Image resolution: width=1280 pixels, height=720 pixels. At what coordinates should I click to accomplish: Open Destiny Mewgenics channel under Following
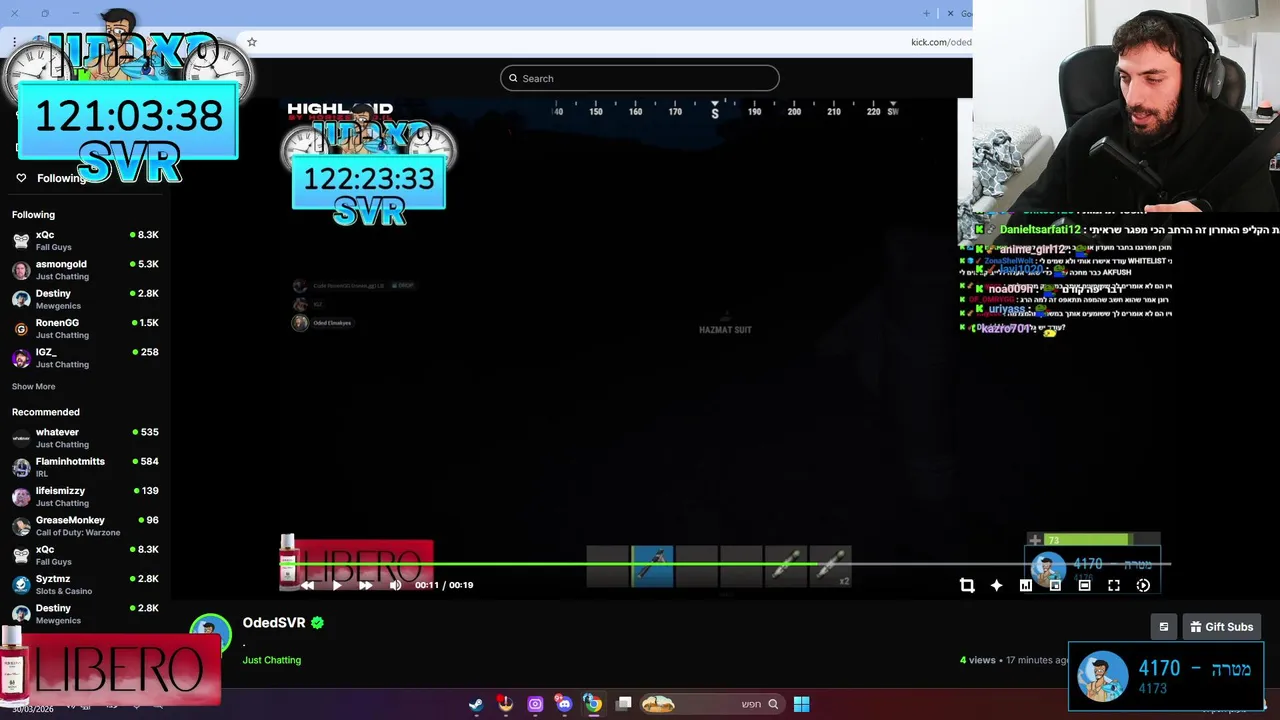pyautogui.click(x=85, y=299)
